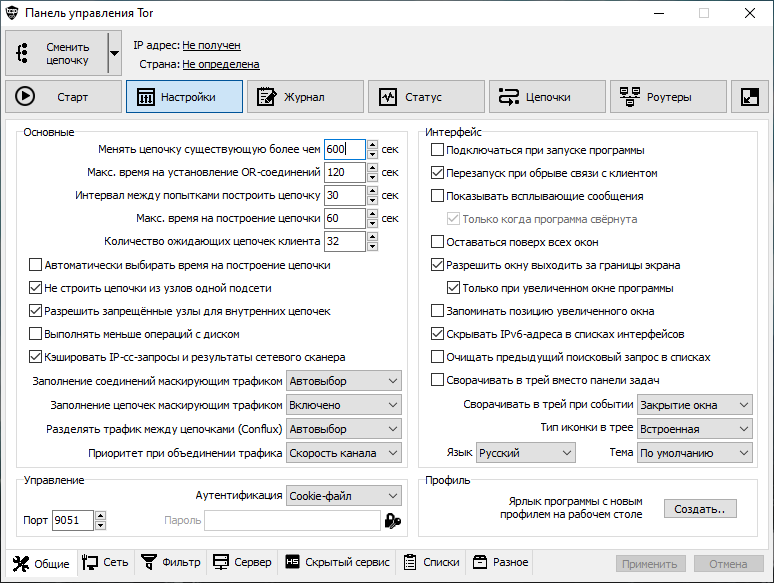The image size is (774, 583).
Task: Click the Журнал notepad icon
Action: 267,97
